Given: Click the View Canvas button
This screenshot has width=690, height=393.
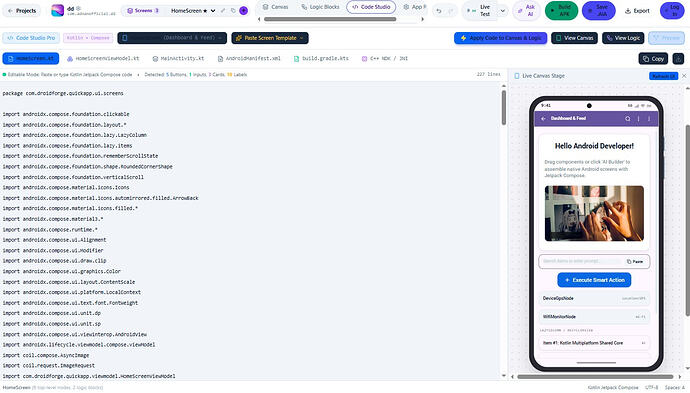Looking at the screenshot, I should (574, 38).
